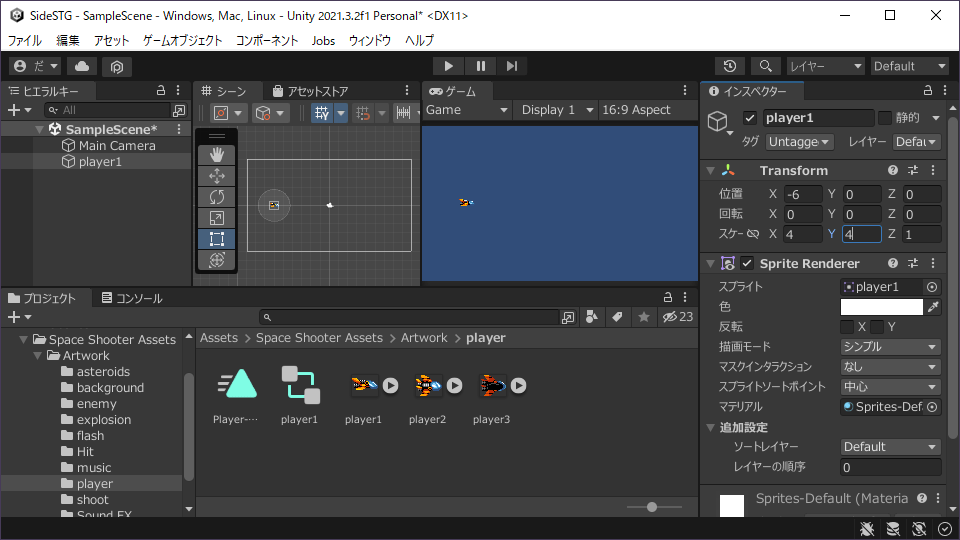Click the Artwork breadcrumb link
Viewport: 960px width, 540px height.
[424, 338]
